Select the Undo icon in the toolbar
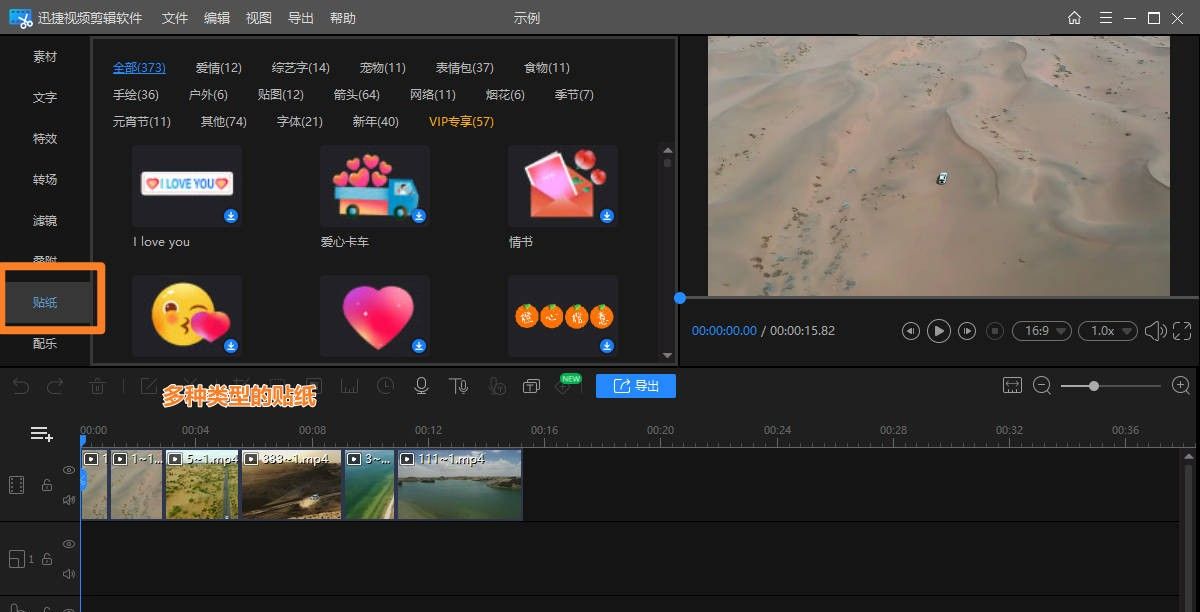 point(20,386)
